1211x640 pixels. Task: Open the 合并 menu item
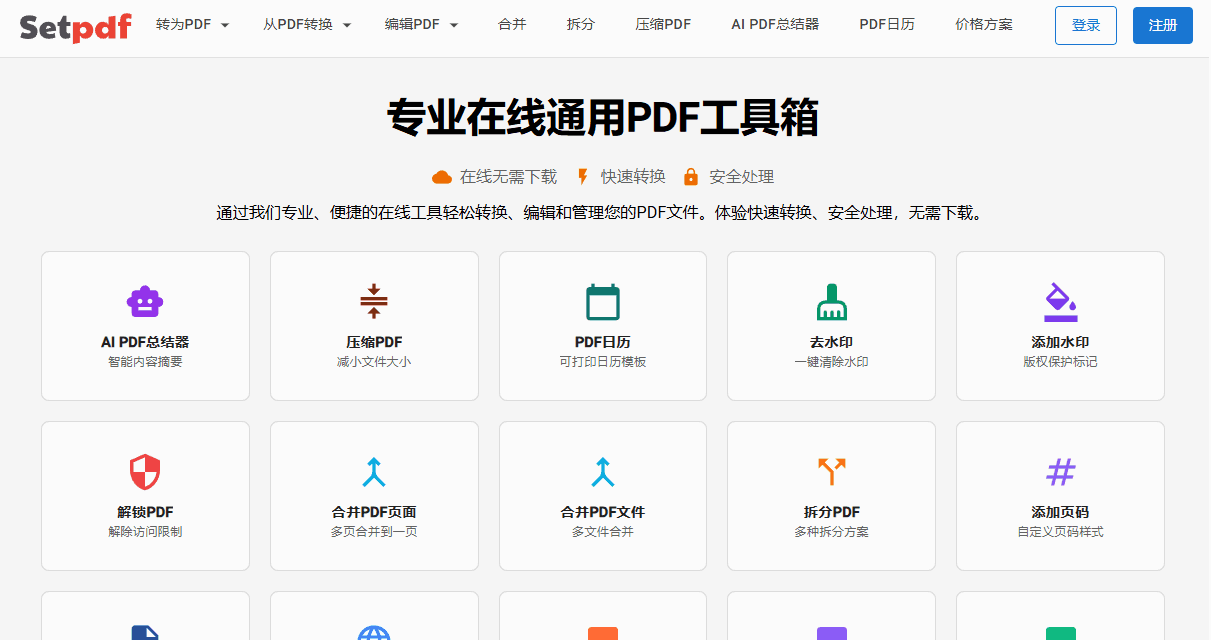(512, 25)
